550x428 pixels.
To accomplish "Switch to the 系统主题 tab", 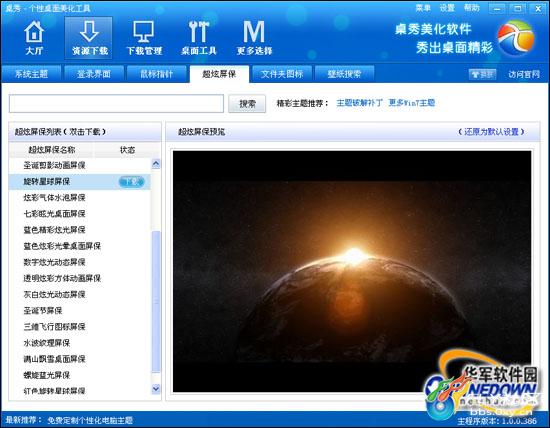I will [31, 74].
